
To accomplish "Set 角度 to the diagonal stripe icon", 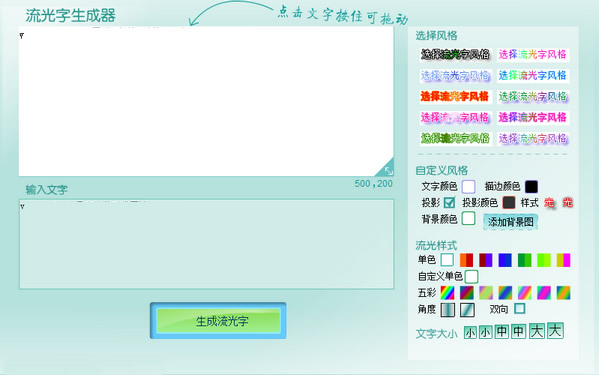I will point(467,310).
